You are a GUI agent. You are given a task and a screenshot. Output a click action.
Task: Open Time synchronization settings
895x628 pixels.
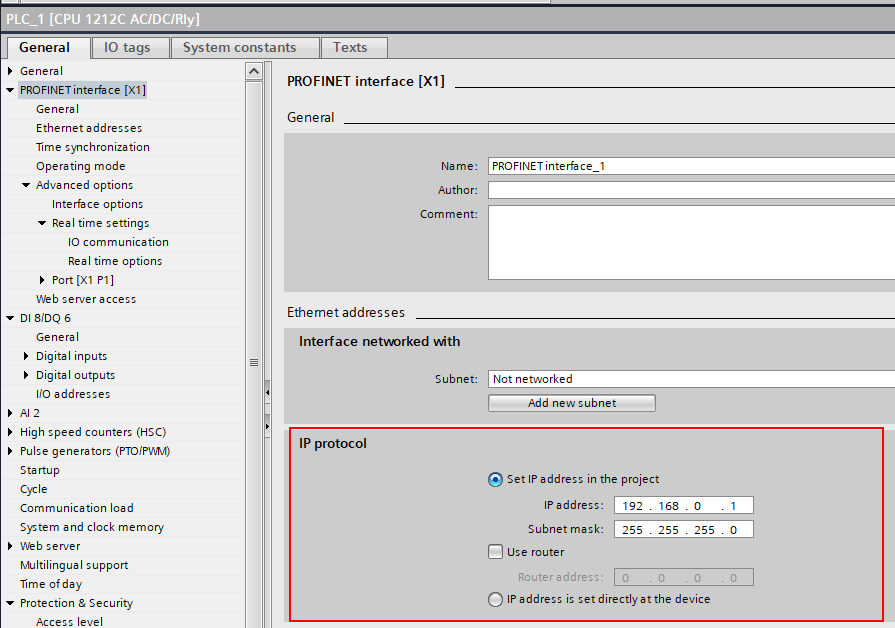coord(92,147)
